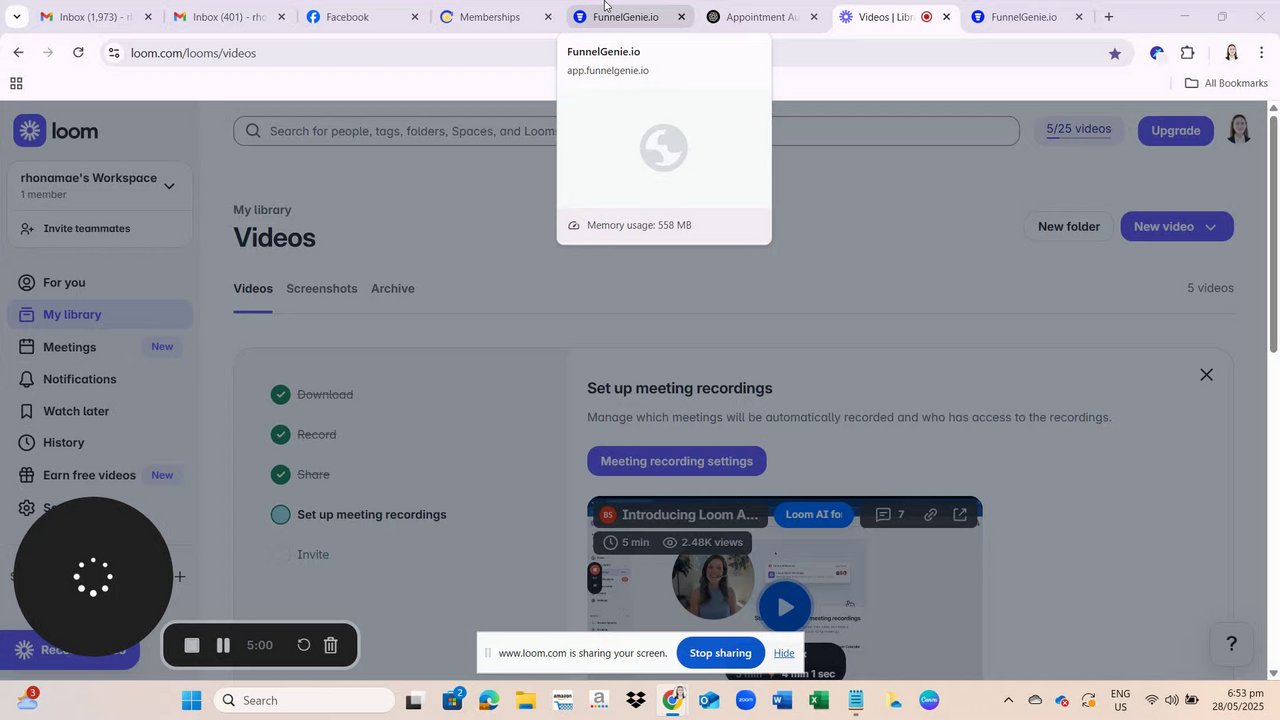Pause the recording with the pause icon
The image size is (1280, 720).
223,646
